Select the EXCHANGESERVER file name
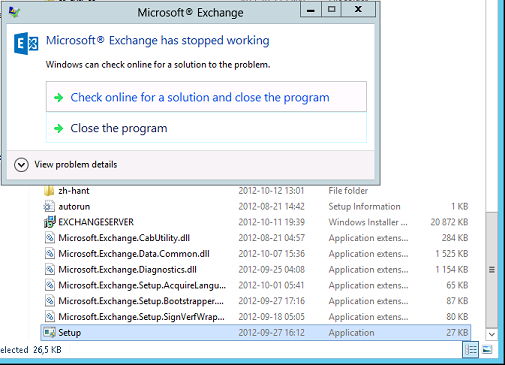The height and width of the screenshot is (365, 505). [x=96, y=222]
